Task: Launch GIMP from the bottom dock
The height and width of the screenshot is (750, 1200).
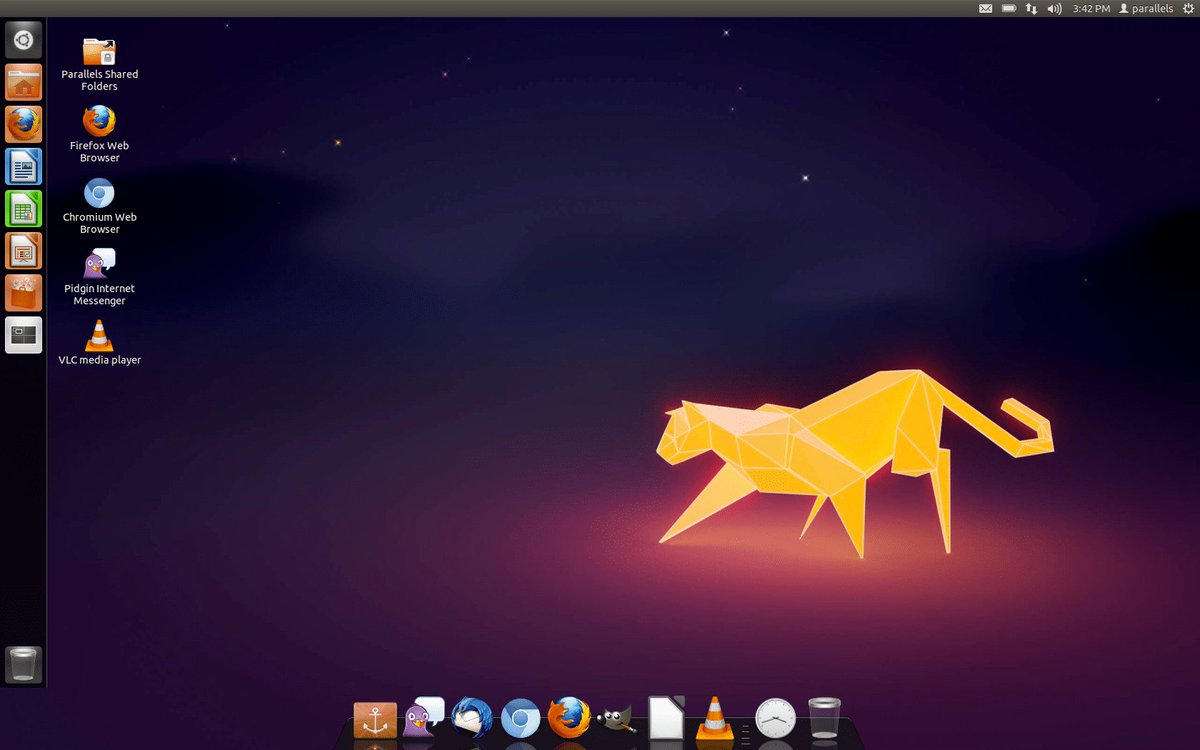Action: 617,718
